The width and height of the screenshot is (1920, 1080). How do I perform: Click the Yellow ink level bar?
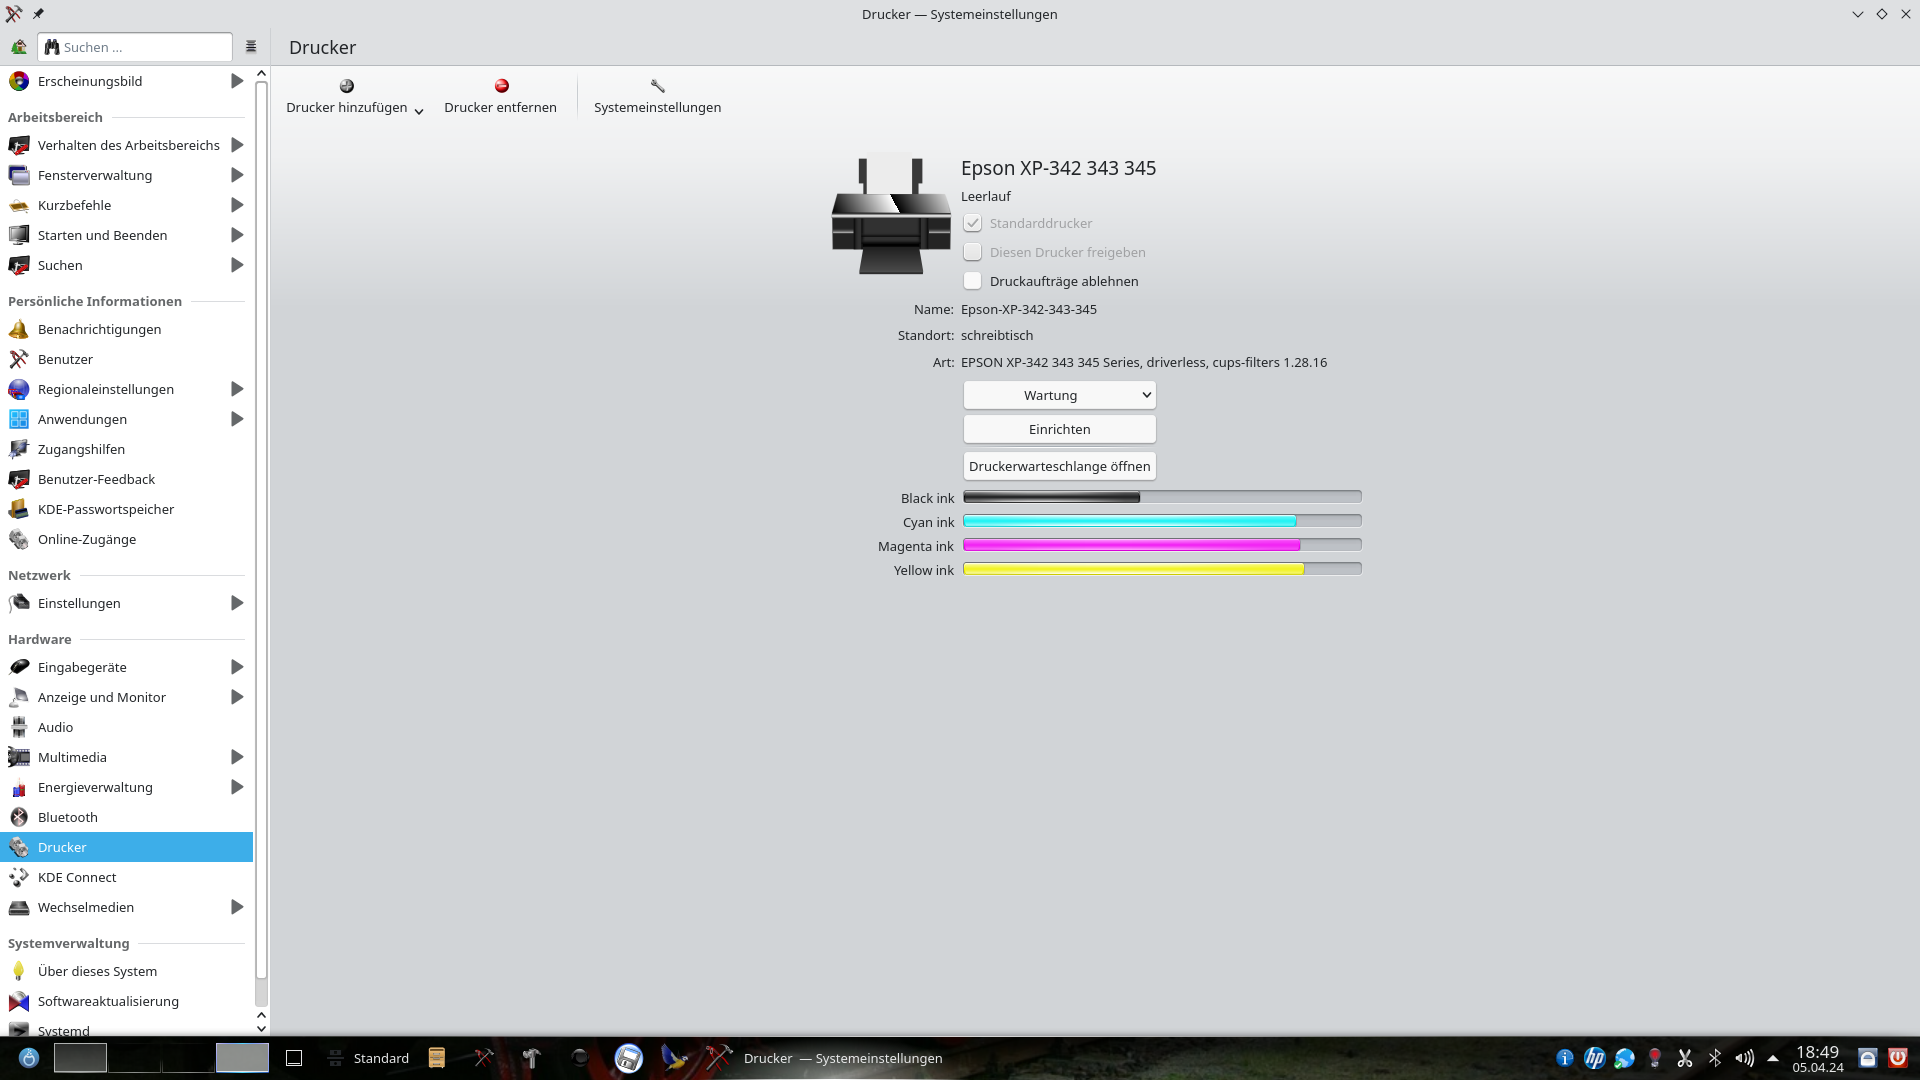coord(1162,569)
